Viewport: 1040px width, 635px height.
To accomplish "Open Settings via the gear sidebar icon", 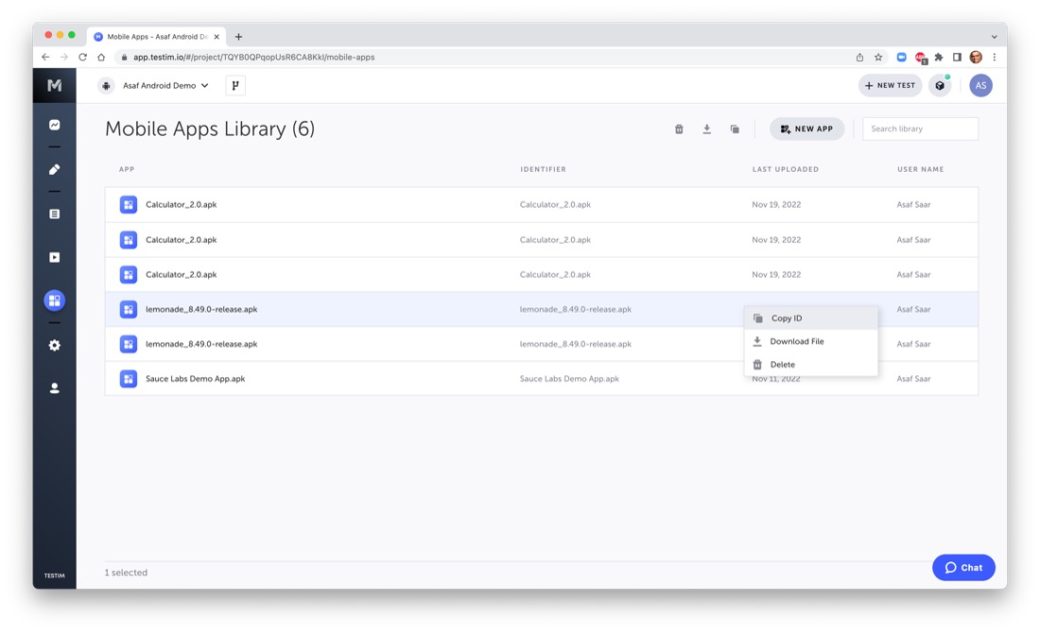I will (x=54, y=344).
